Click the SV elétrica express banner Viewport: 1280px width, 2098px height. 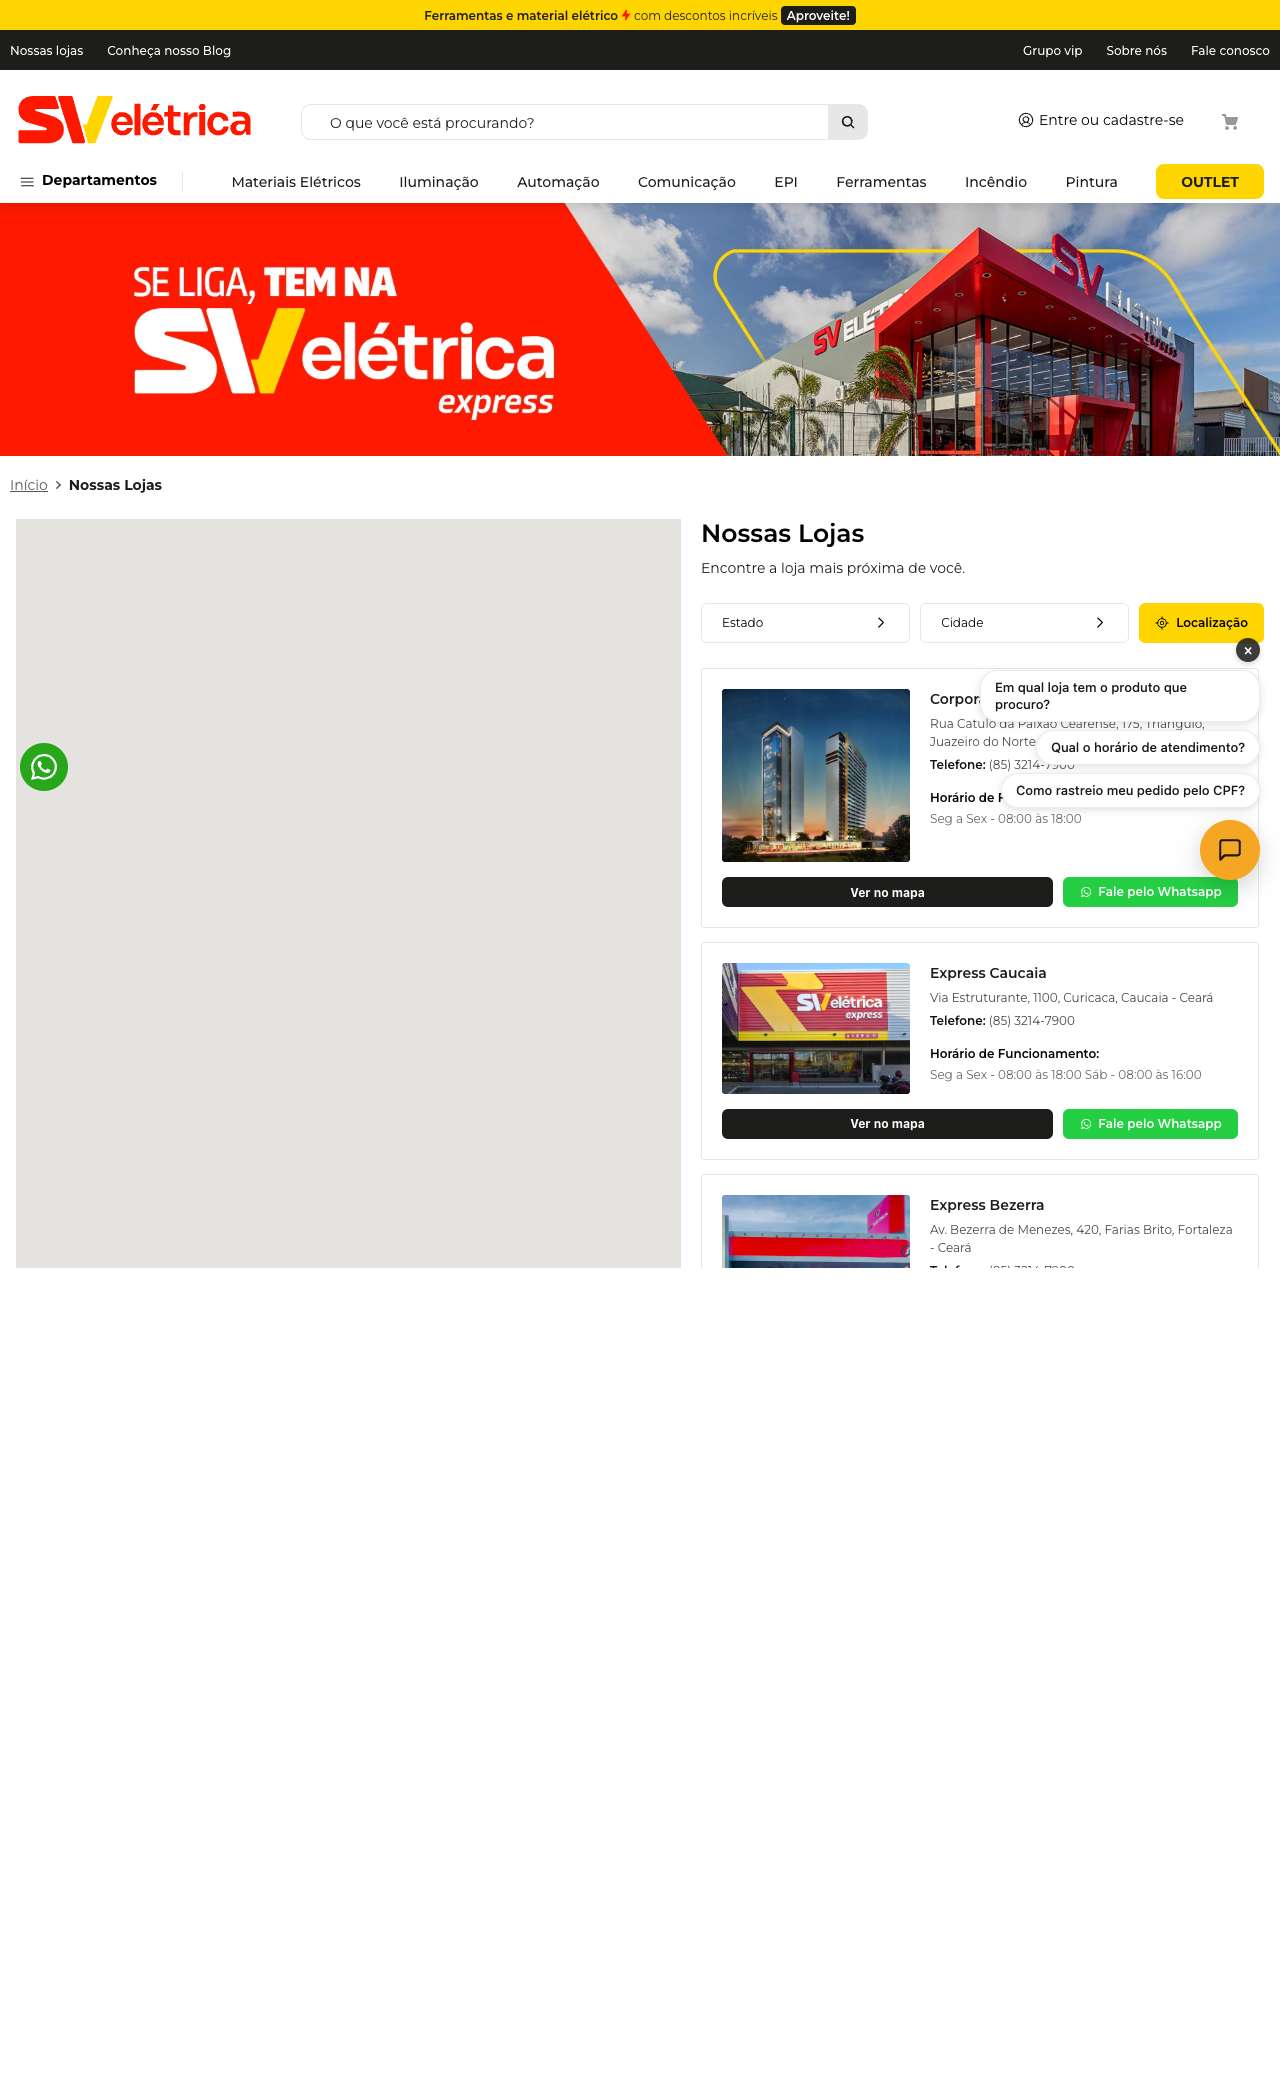point(640,329)
